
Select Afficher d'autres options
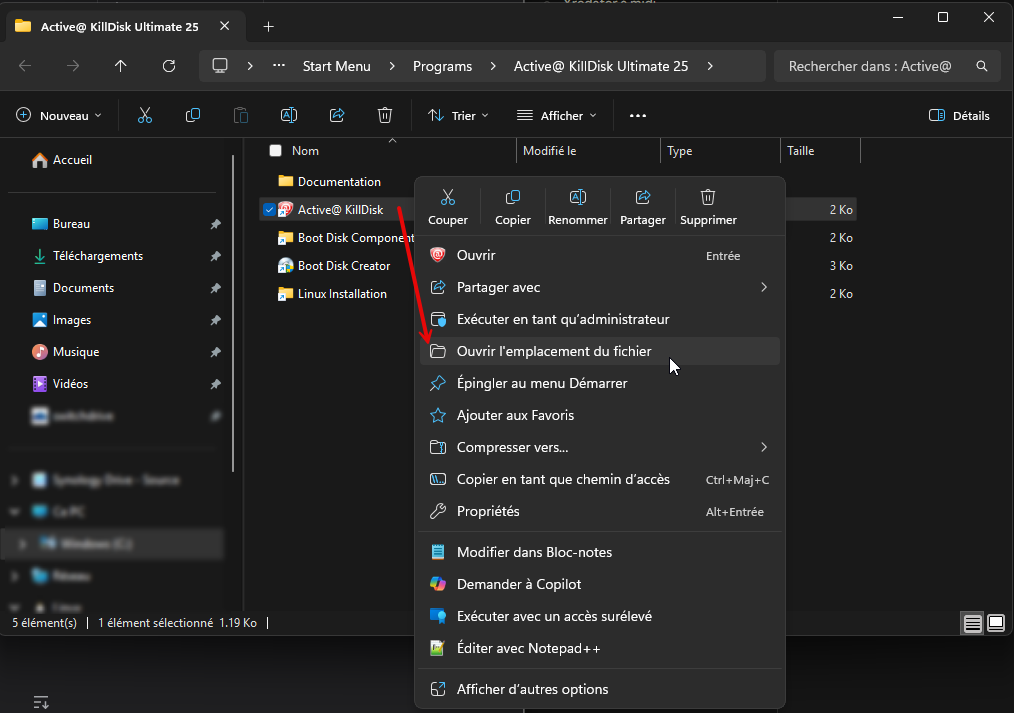(x=599, y=689)
